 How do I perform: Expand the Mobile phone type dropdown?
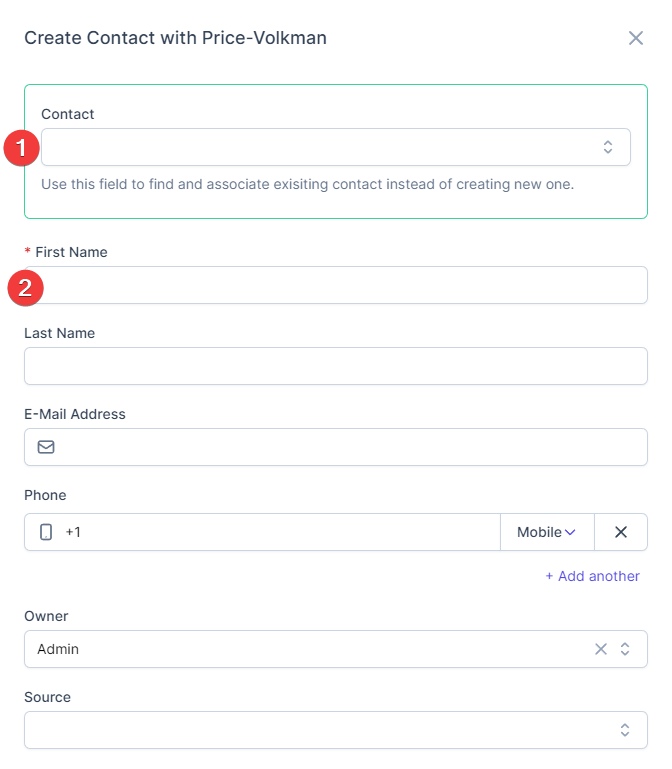coord(547,532)
